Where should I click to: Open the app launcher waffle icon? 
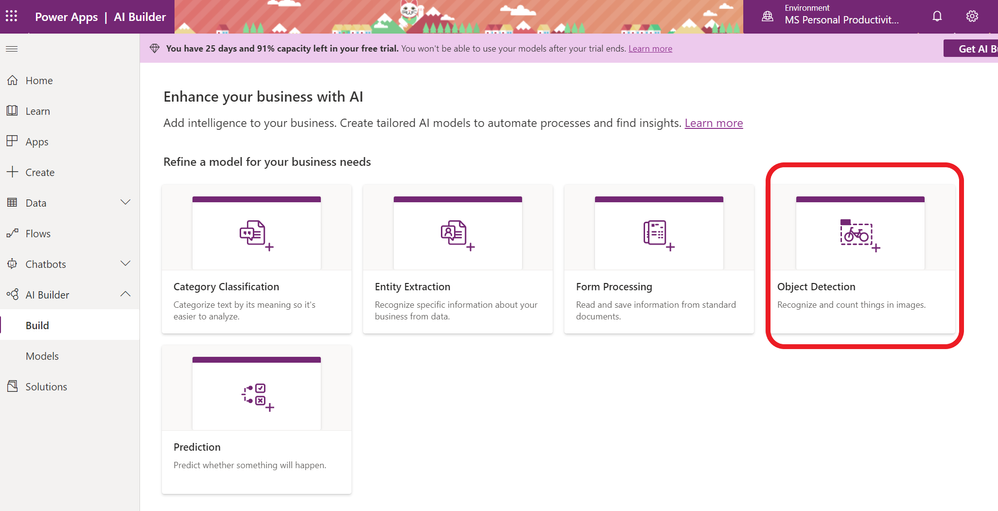click(11, 17)
